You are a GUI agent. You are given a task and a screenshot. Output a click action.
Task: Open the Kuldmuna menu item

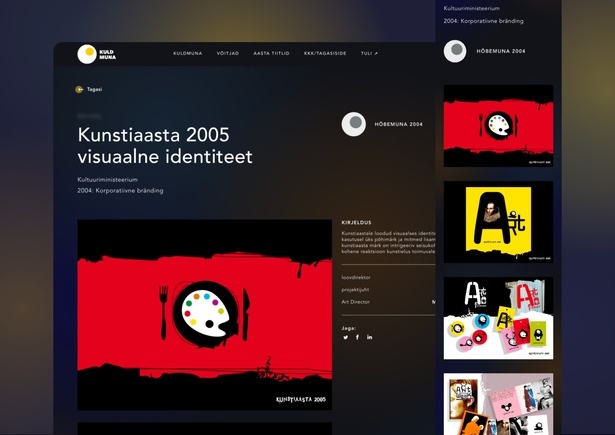[x=187, y=54]
